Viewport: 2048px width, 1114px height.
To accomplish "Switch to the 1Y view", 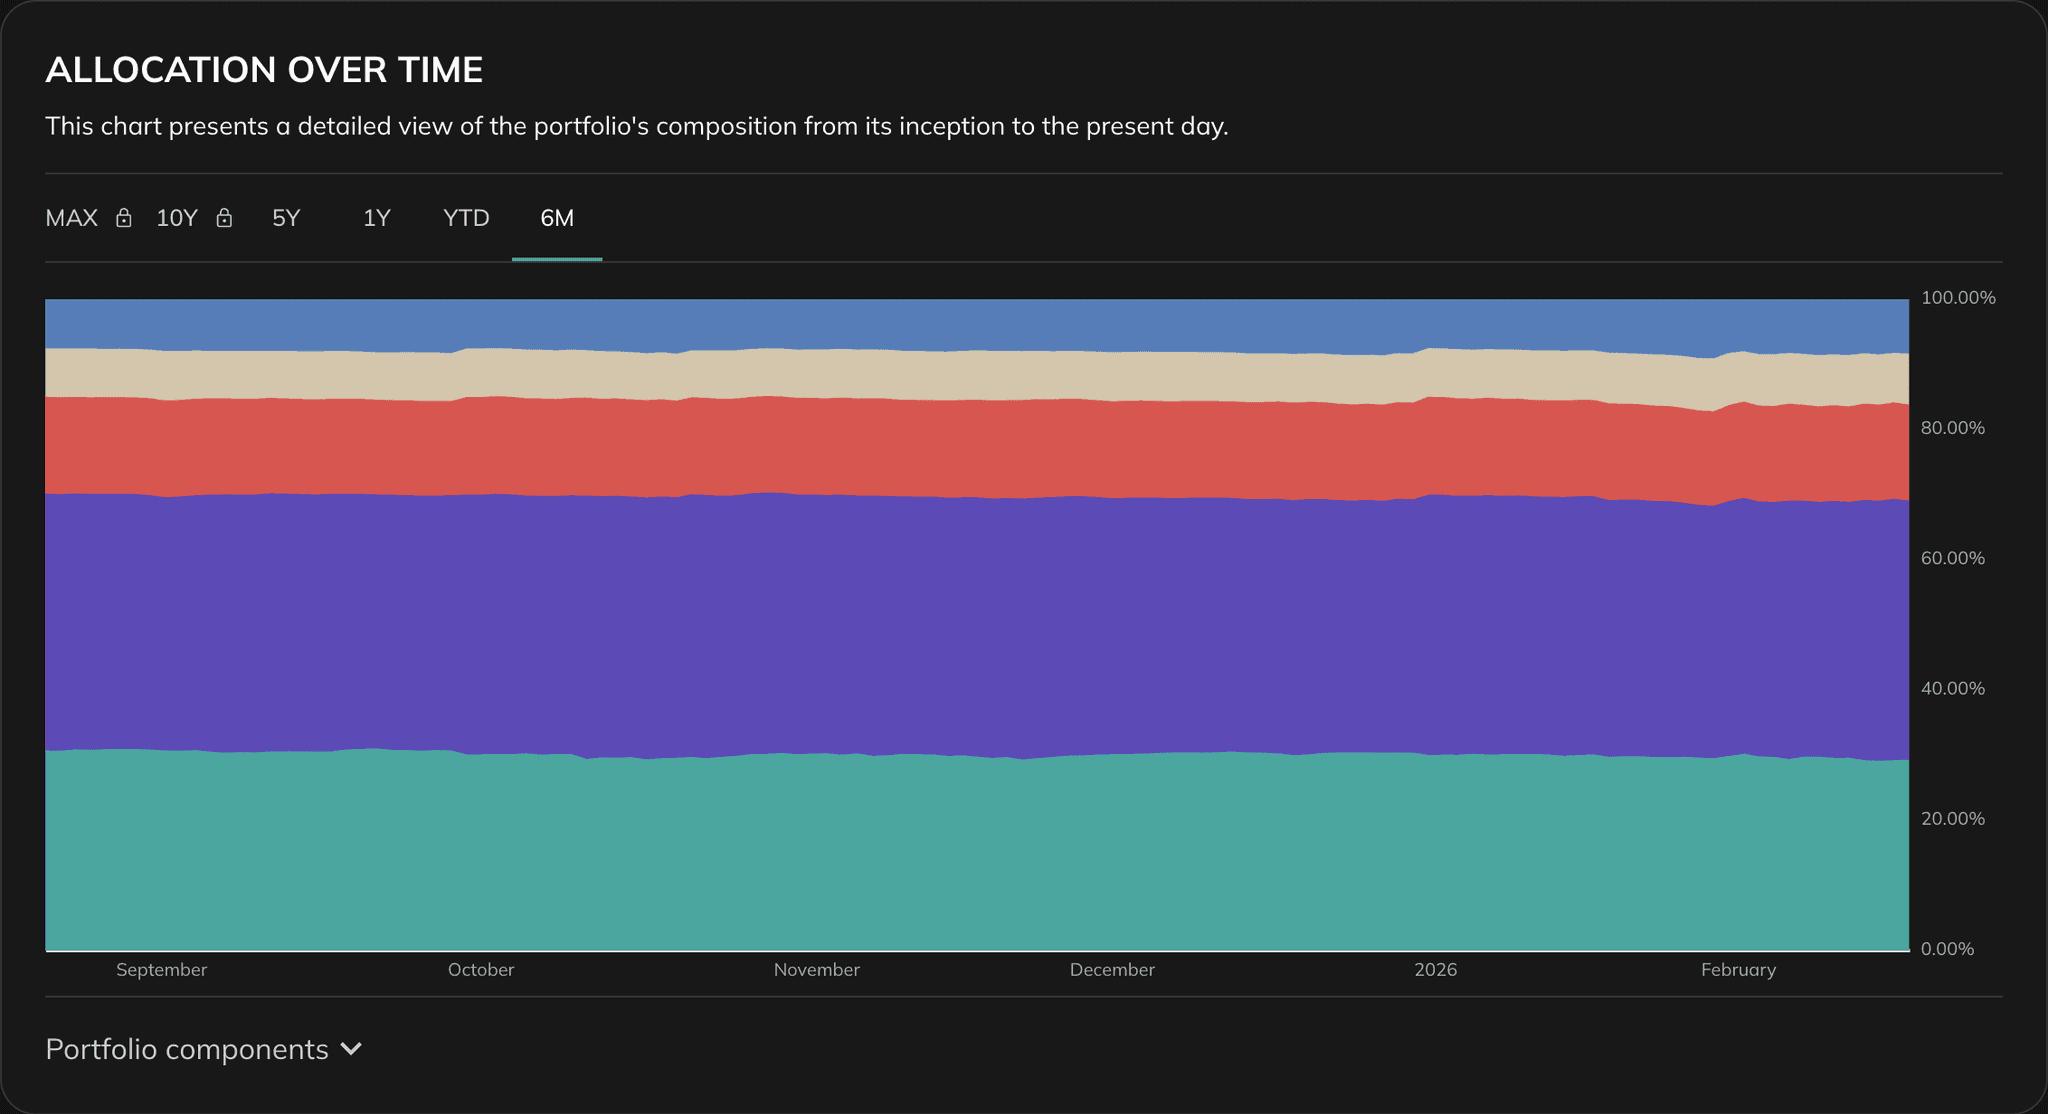I will [376, 218].
